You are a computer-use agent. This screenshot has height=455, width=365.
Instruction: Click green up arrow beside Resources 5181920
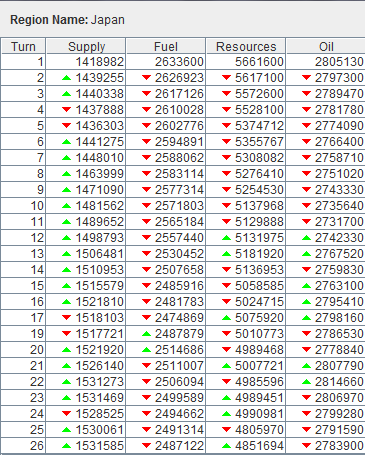pos(226,254)
